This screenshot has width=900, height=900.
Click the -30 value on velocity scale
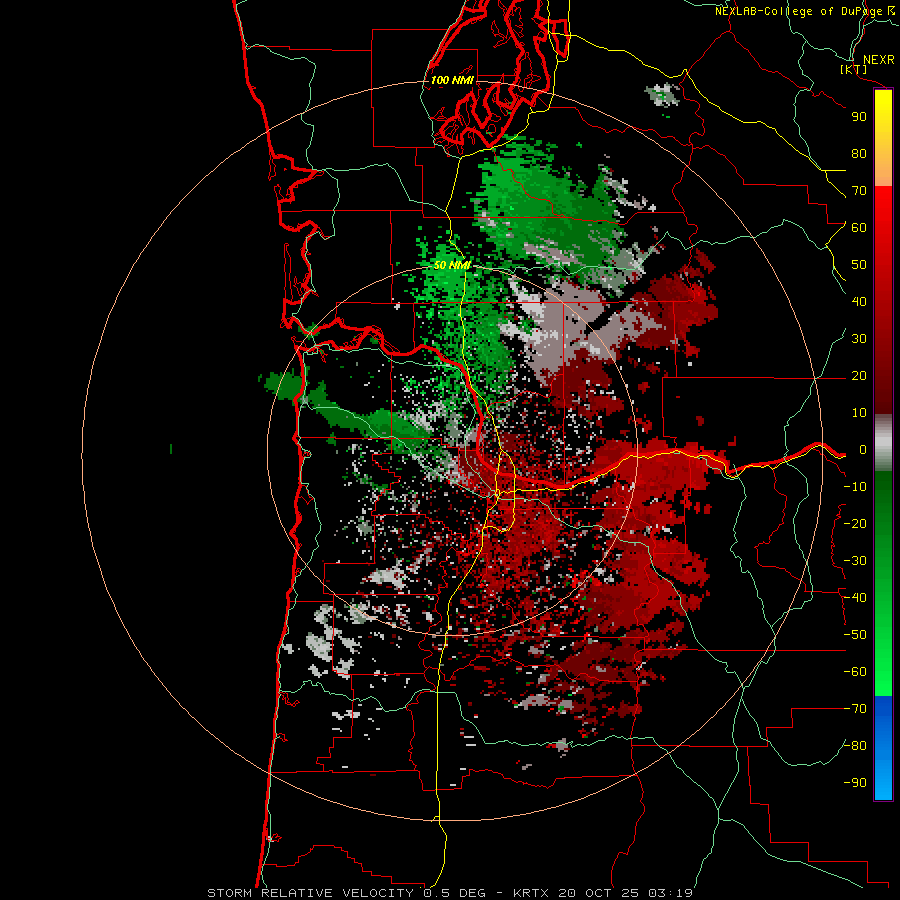point(855,561)
